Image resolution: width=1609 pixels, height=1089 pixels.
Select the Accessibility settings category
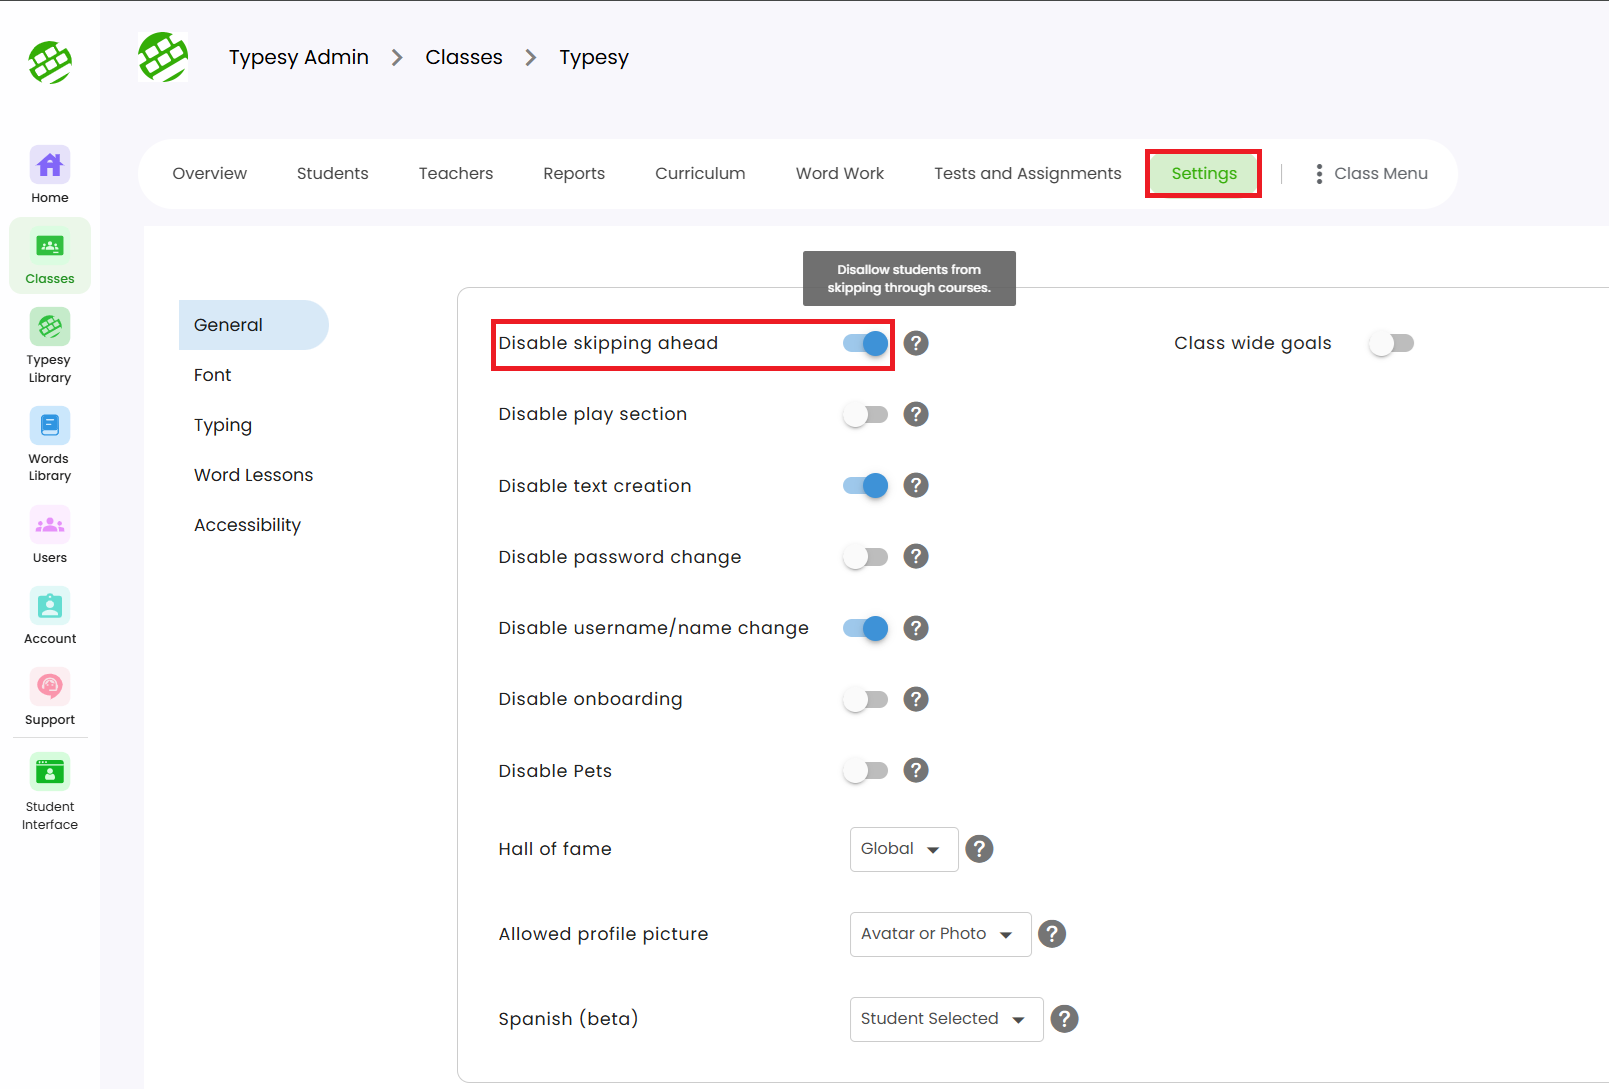point(247,525)
